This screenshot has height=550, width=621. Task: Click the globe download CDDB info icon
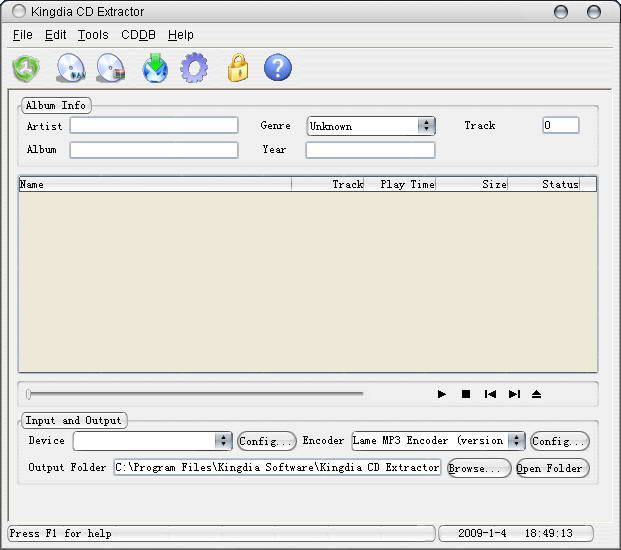coord(155,68)
